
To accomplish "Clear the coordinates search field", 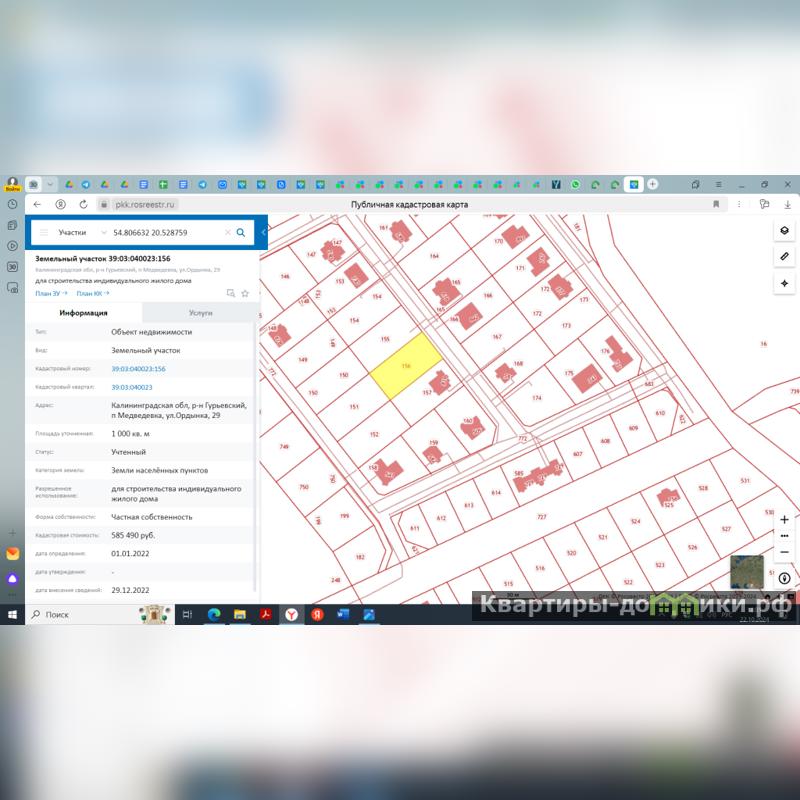I will [x=227, y=232].
